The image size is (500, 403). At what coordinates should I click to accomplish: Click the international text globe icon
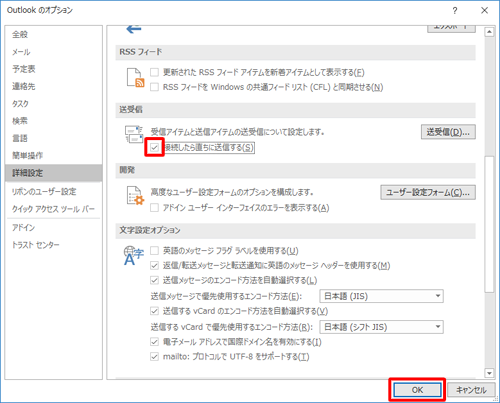133,255
